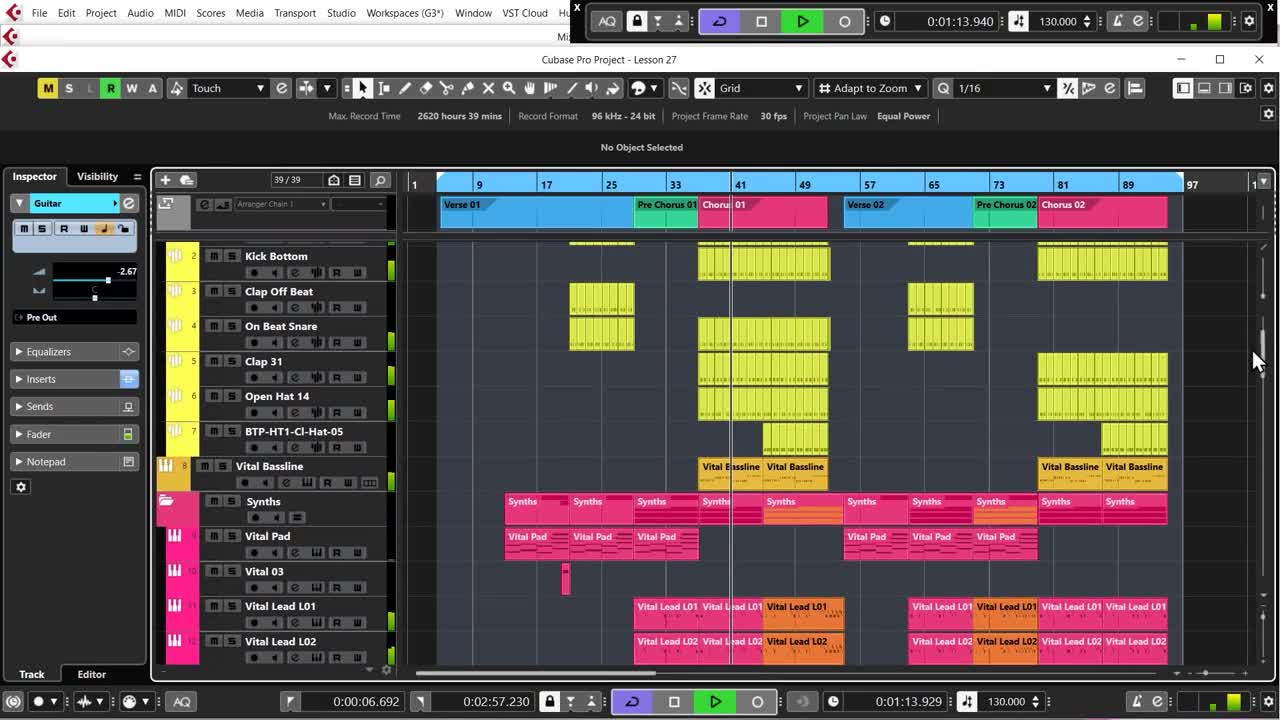Open the Transport menu
This screenshot has width=1280, height=720.
295,13
